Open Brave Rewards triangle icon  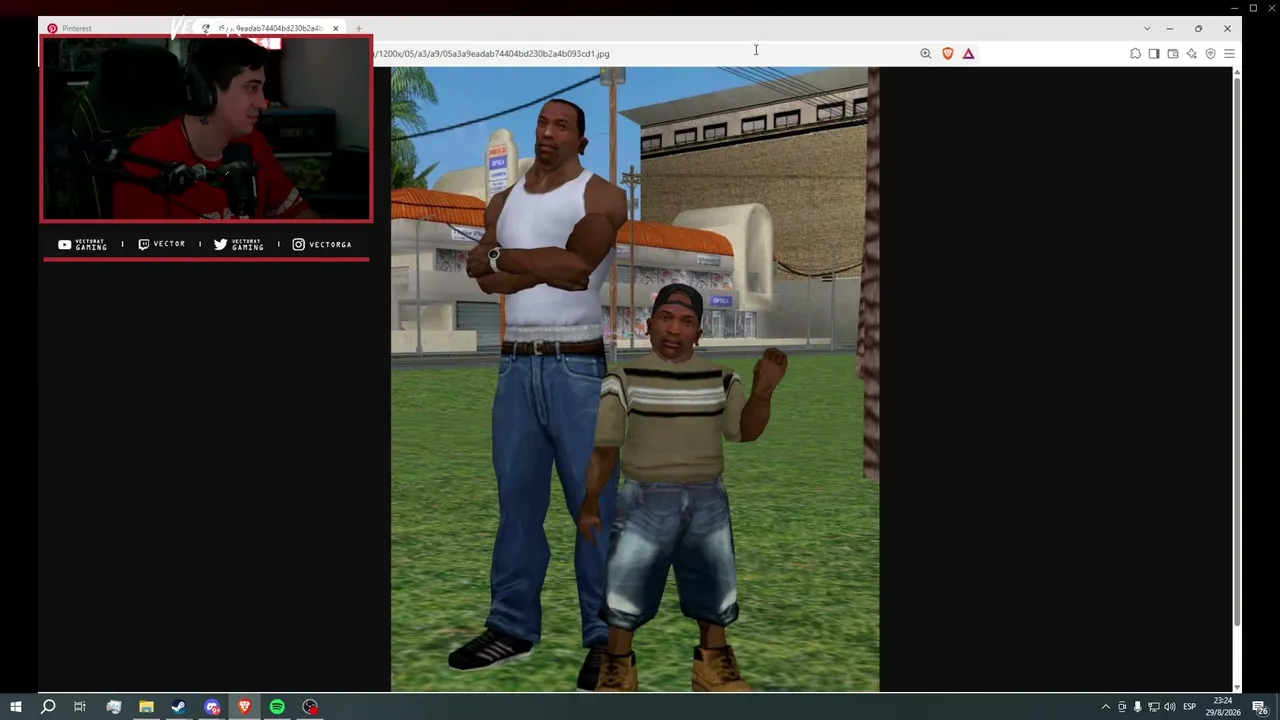pyautogui.click(x=968, y=54)
